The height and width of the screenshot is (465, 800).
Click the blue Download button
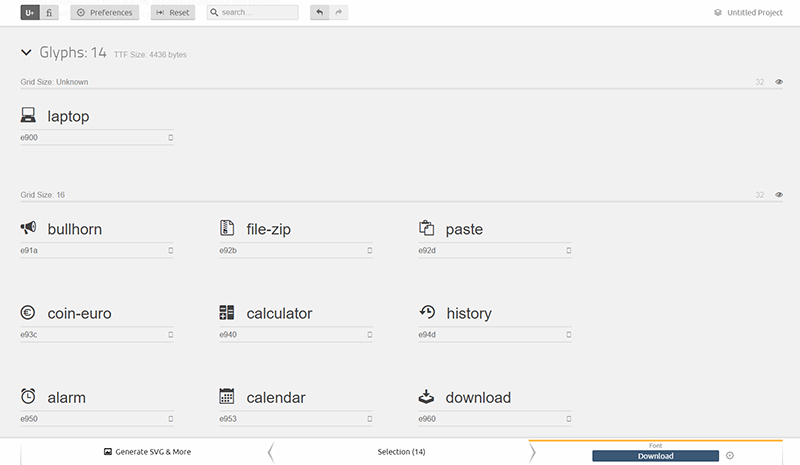click(x=655, y=456)
